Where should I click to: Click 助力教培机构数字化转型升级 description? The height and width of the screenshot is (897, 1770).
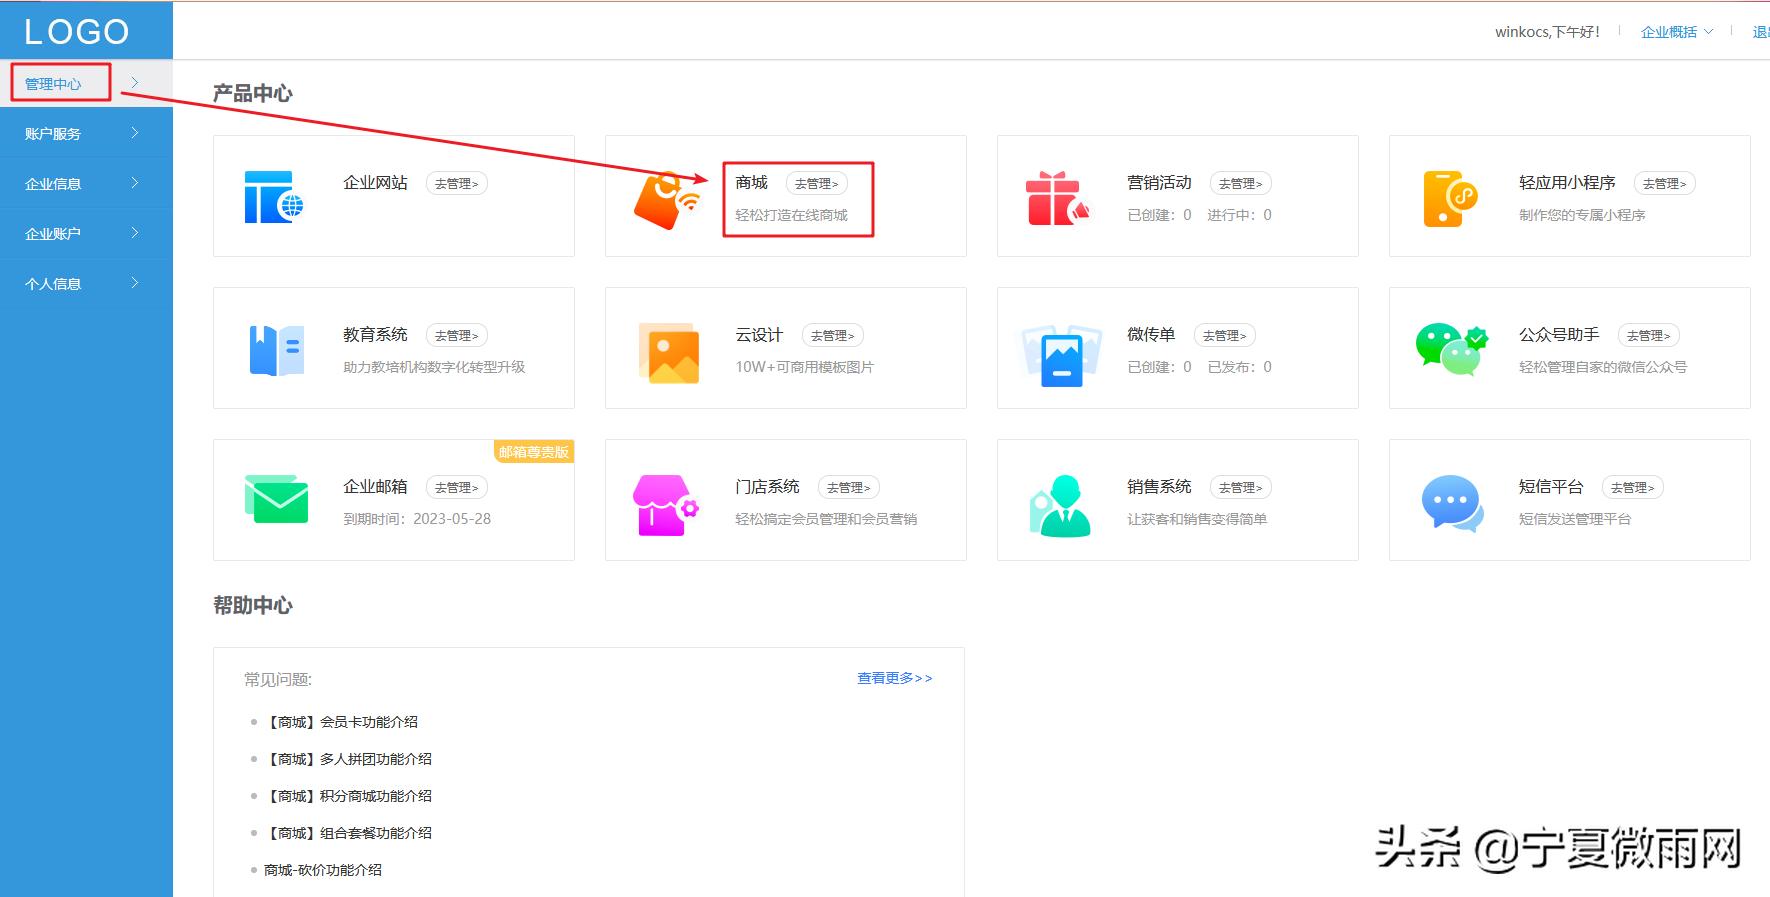tap(434, 367)
